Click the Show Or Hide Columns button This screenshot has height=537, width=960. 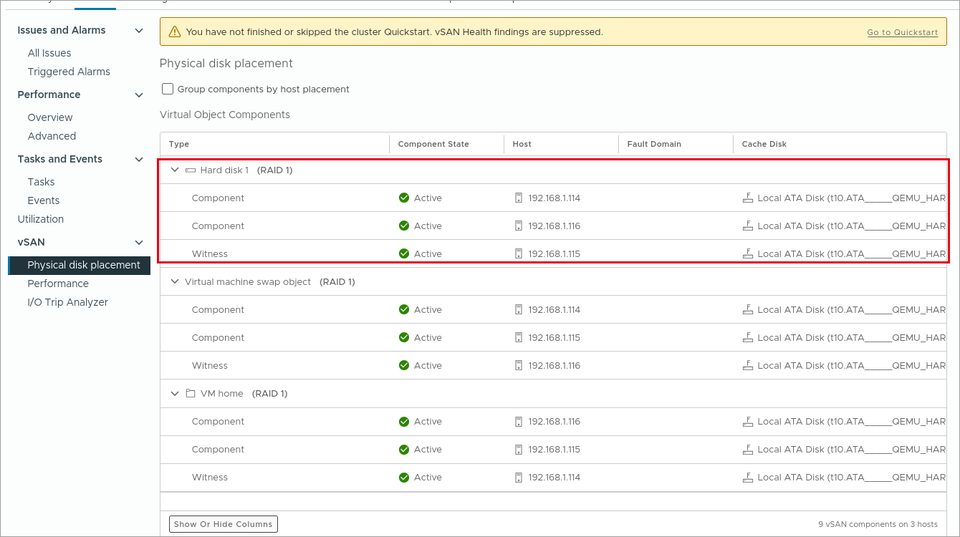pos(223,524)
